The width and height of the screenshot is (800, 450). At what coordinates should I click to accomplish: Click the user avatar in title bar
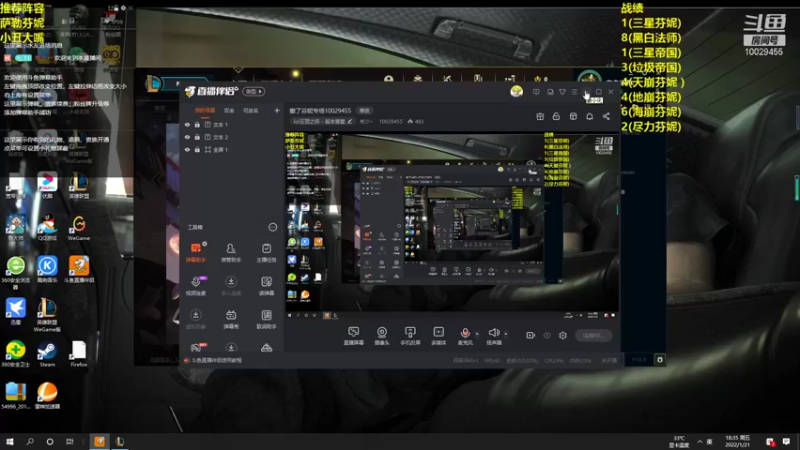(516, 91)
